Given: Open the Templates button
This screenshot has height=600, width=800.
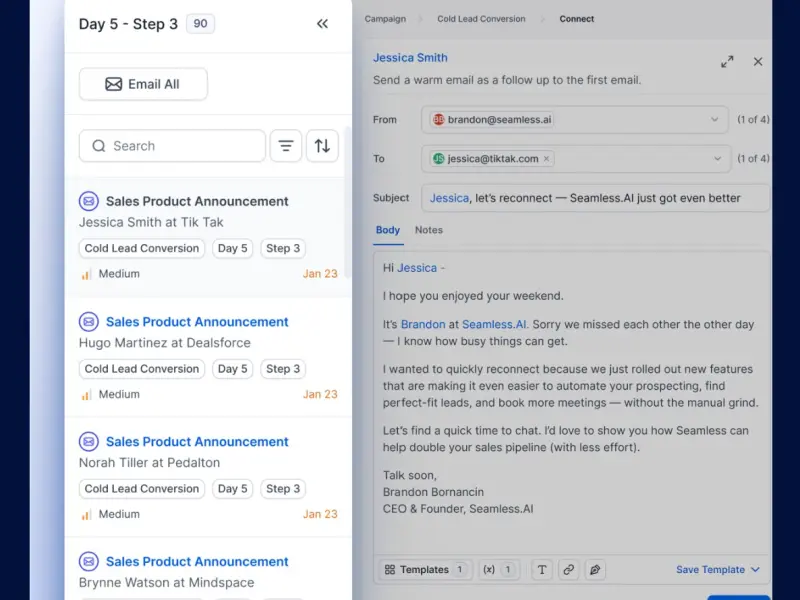Looking at the screenshot, I should [x=425, y=570].
